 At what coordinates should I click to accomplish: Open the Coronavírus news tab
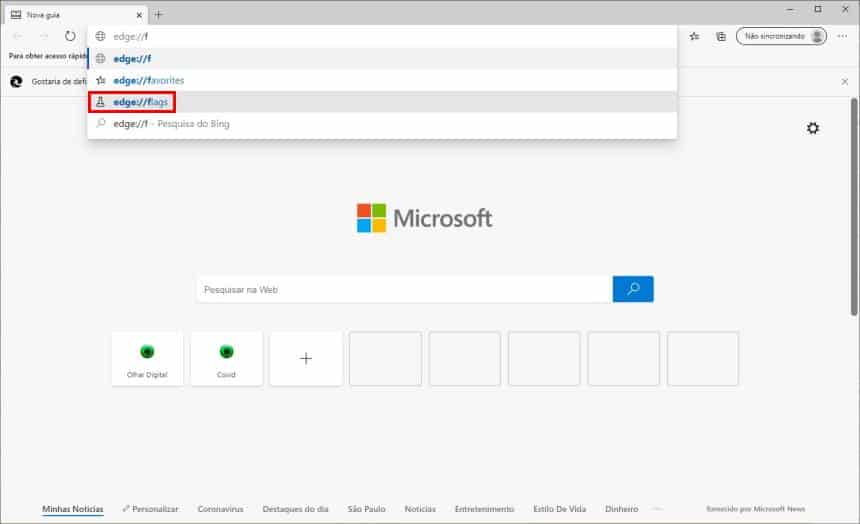220,509
